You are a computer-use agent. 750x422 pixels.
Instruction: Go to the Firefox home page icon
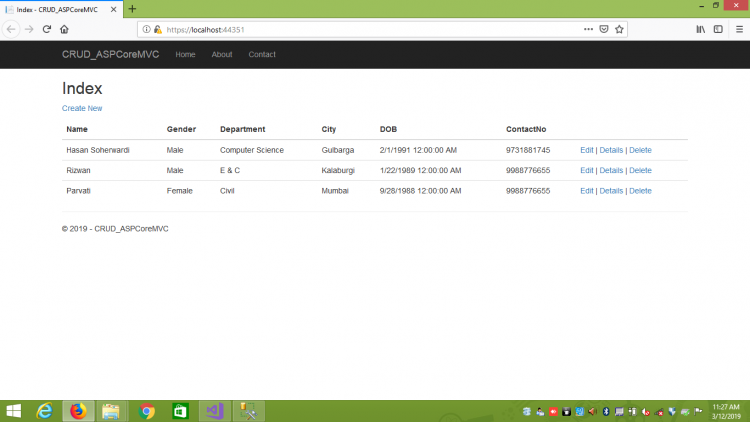(x=64, y=29)
